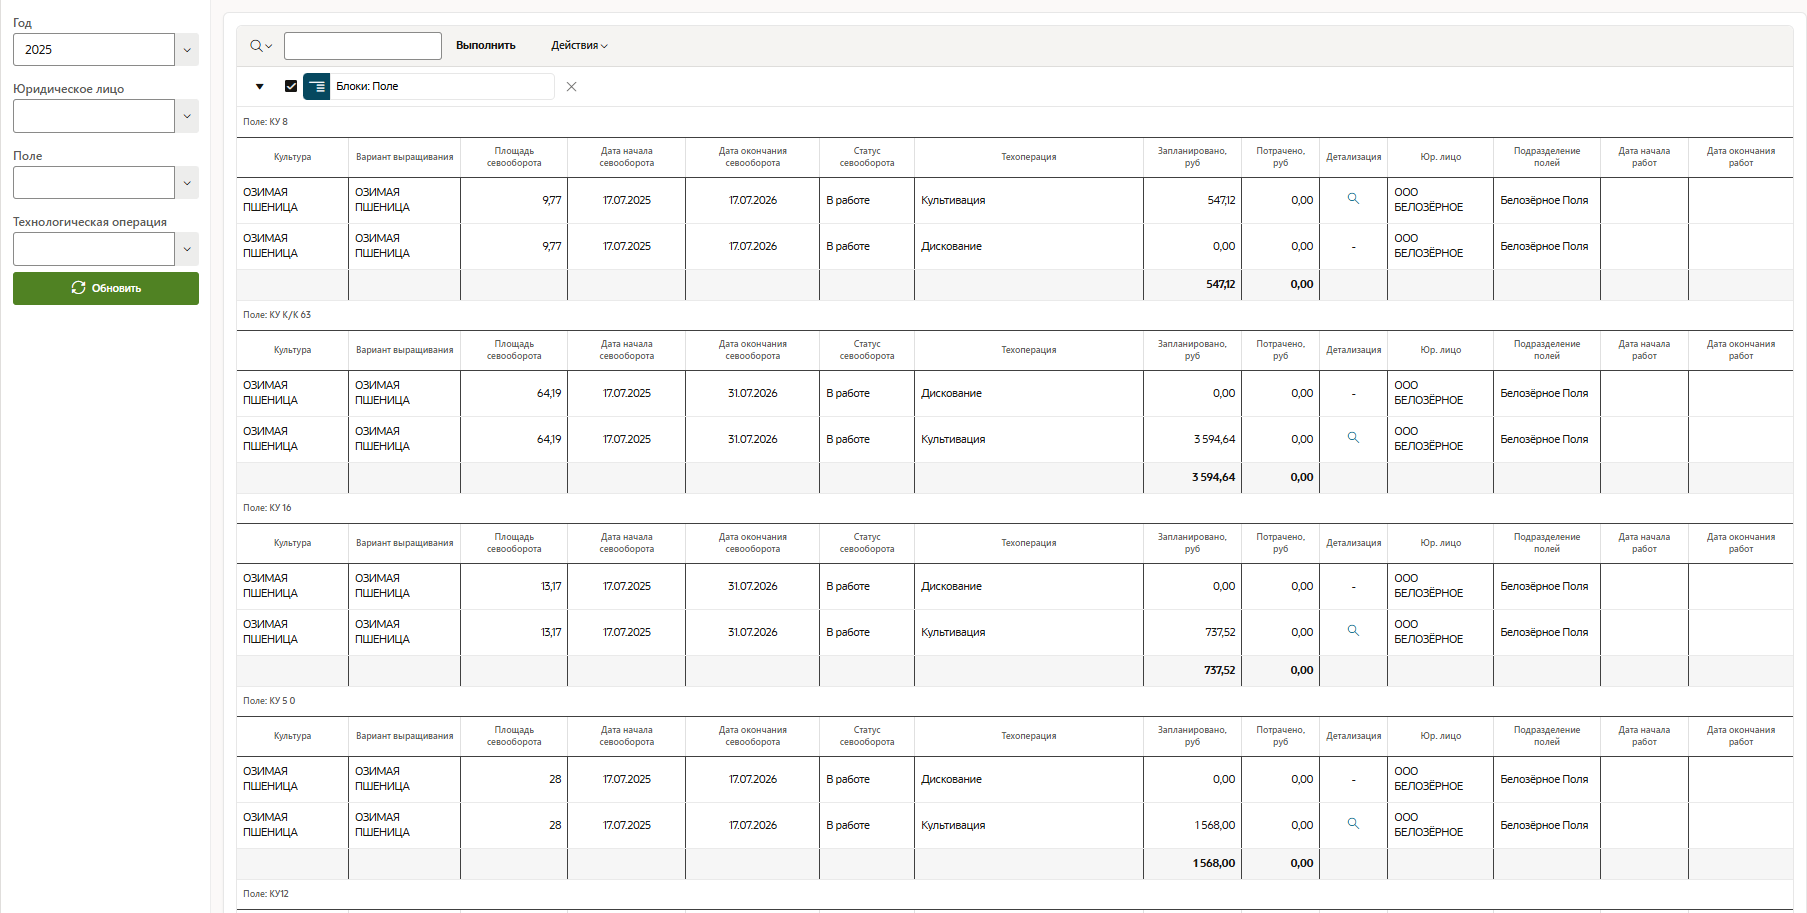
Task: Click the Поле: КУ 16 group heading
Action: pos(267,508)
